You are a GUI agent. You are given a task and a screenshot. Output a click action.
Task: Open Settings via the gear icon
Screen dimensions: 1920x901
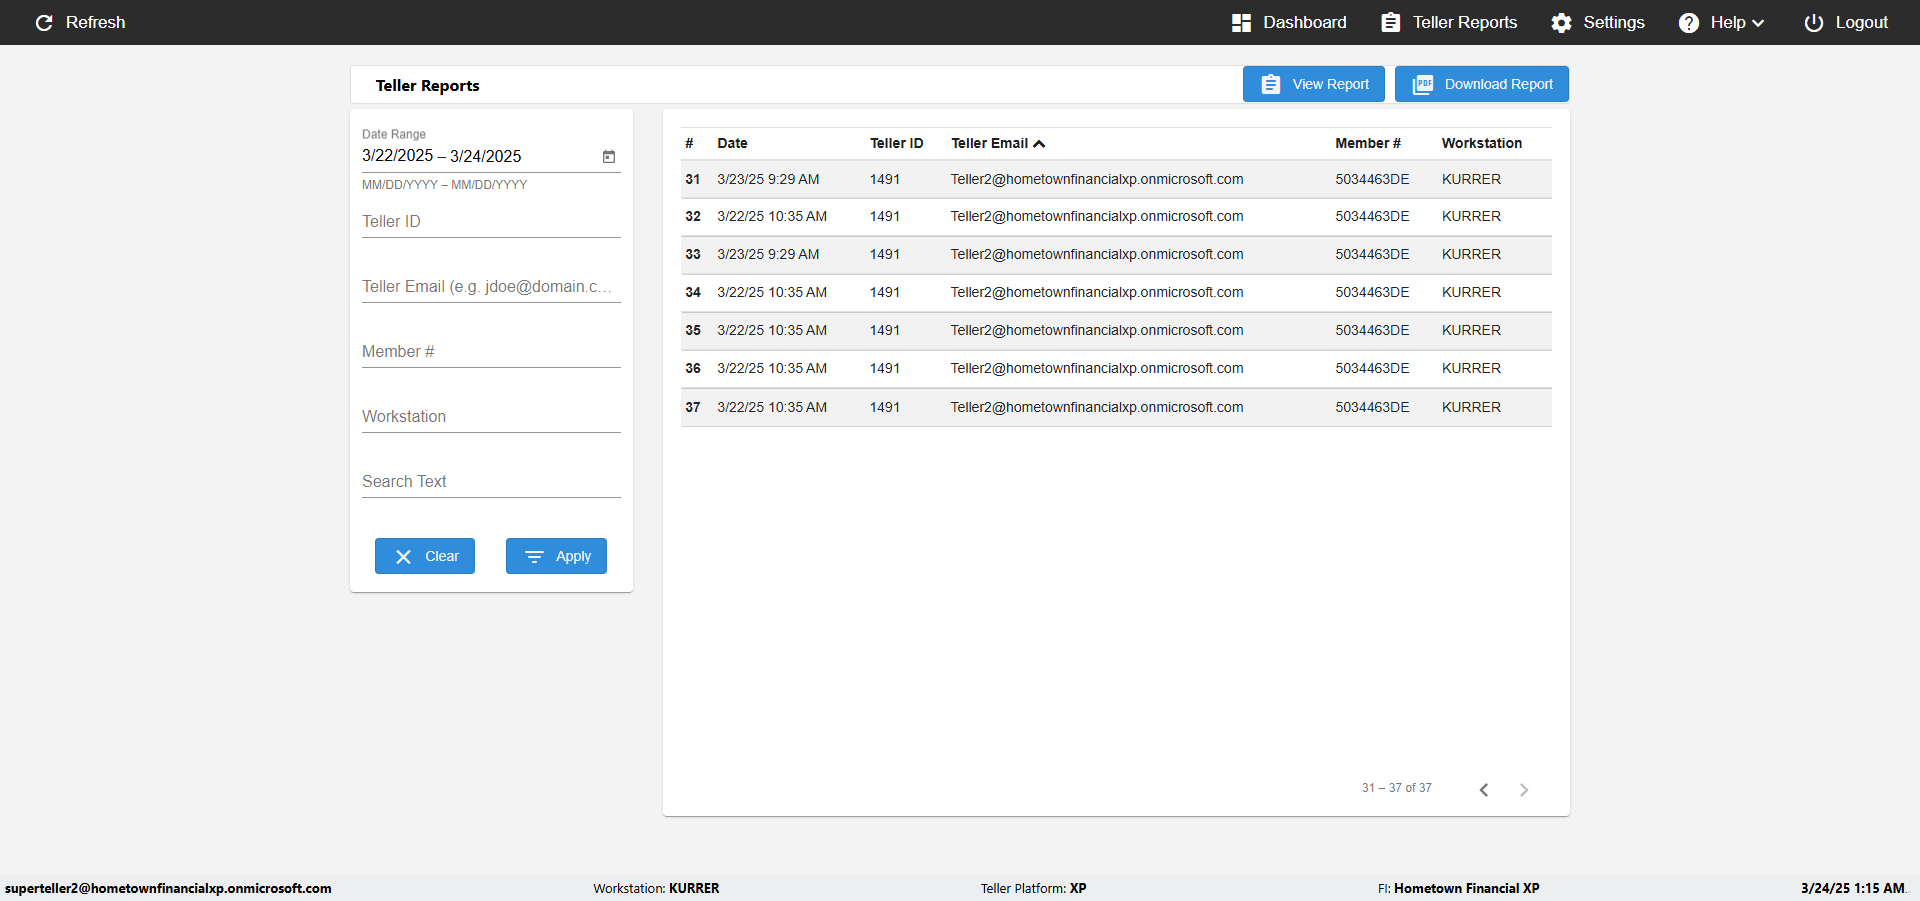click(1561, 22)
